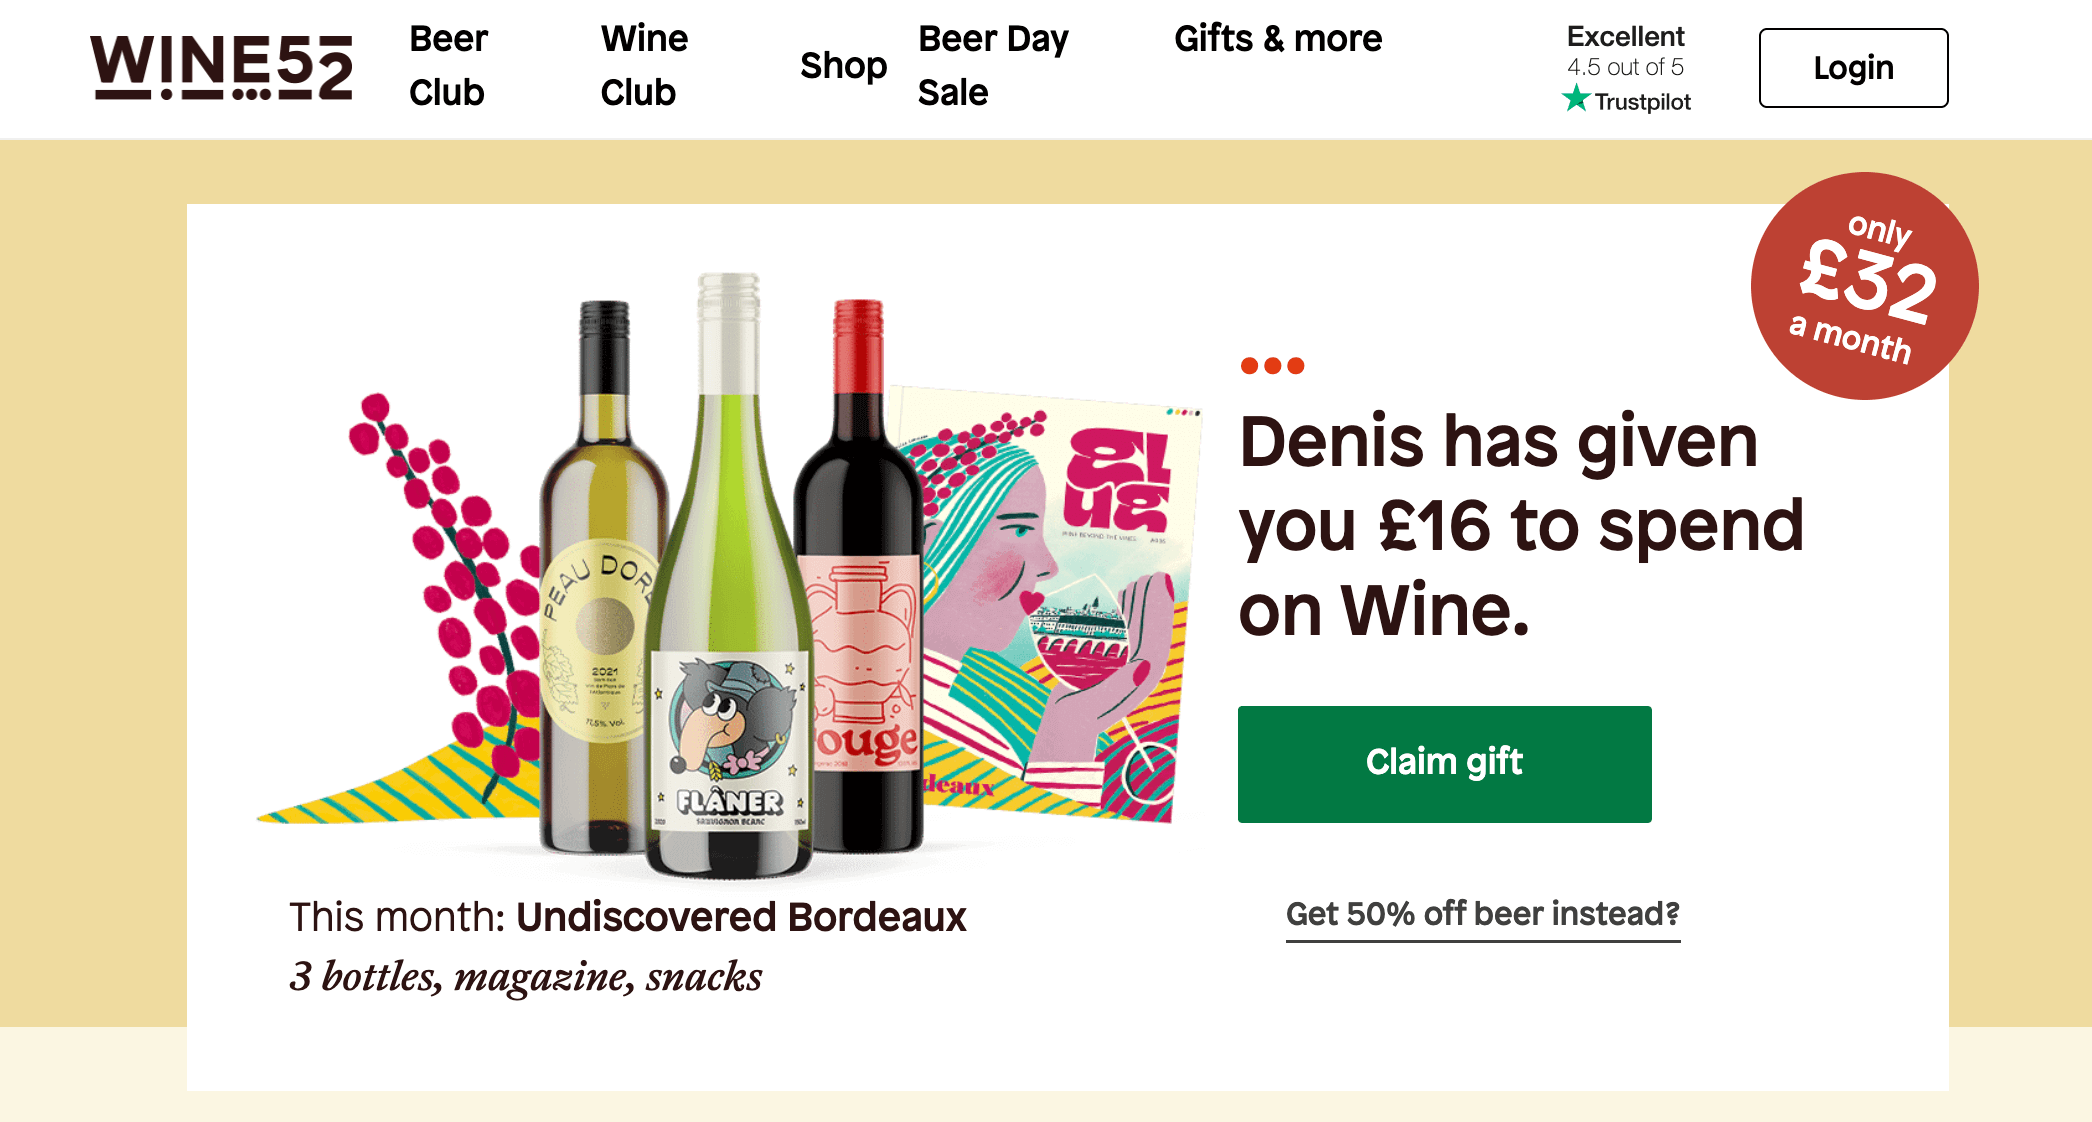The height and width of the screenshot is (1122, 2092).
Task: Click the three orange dots graphic
Action: (1272, 365)
